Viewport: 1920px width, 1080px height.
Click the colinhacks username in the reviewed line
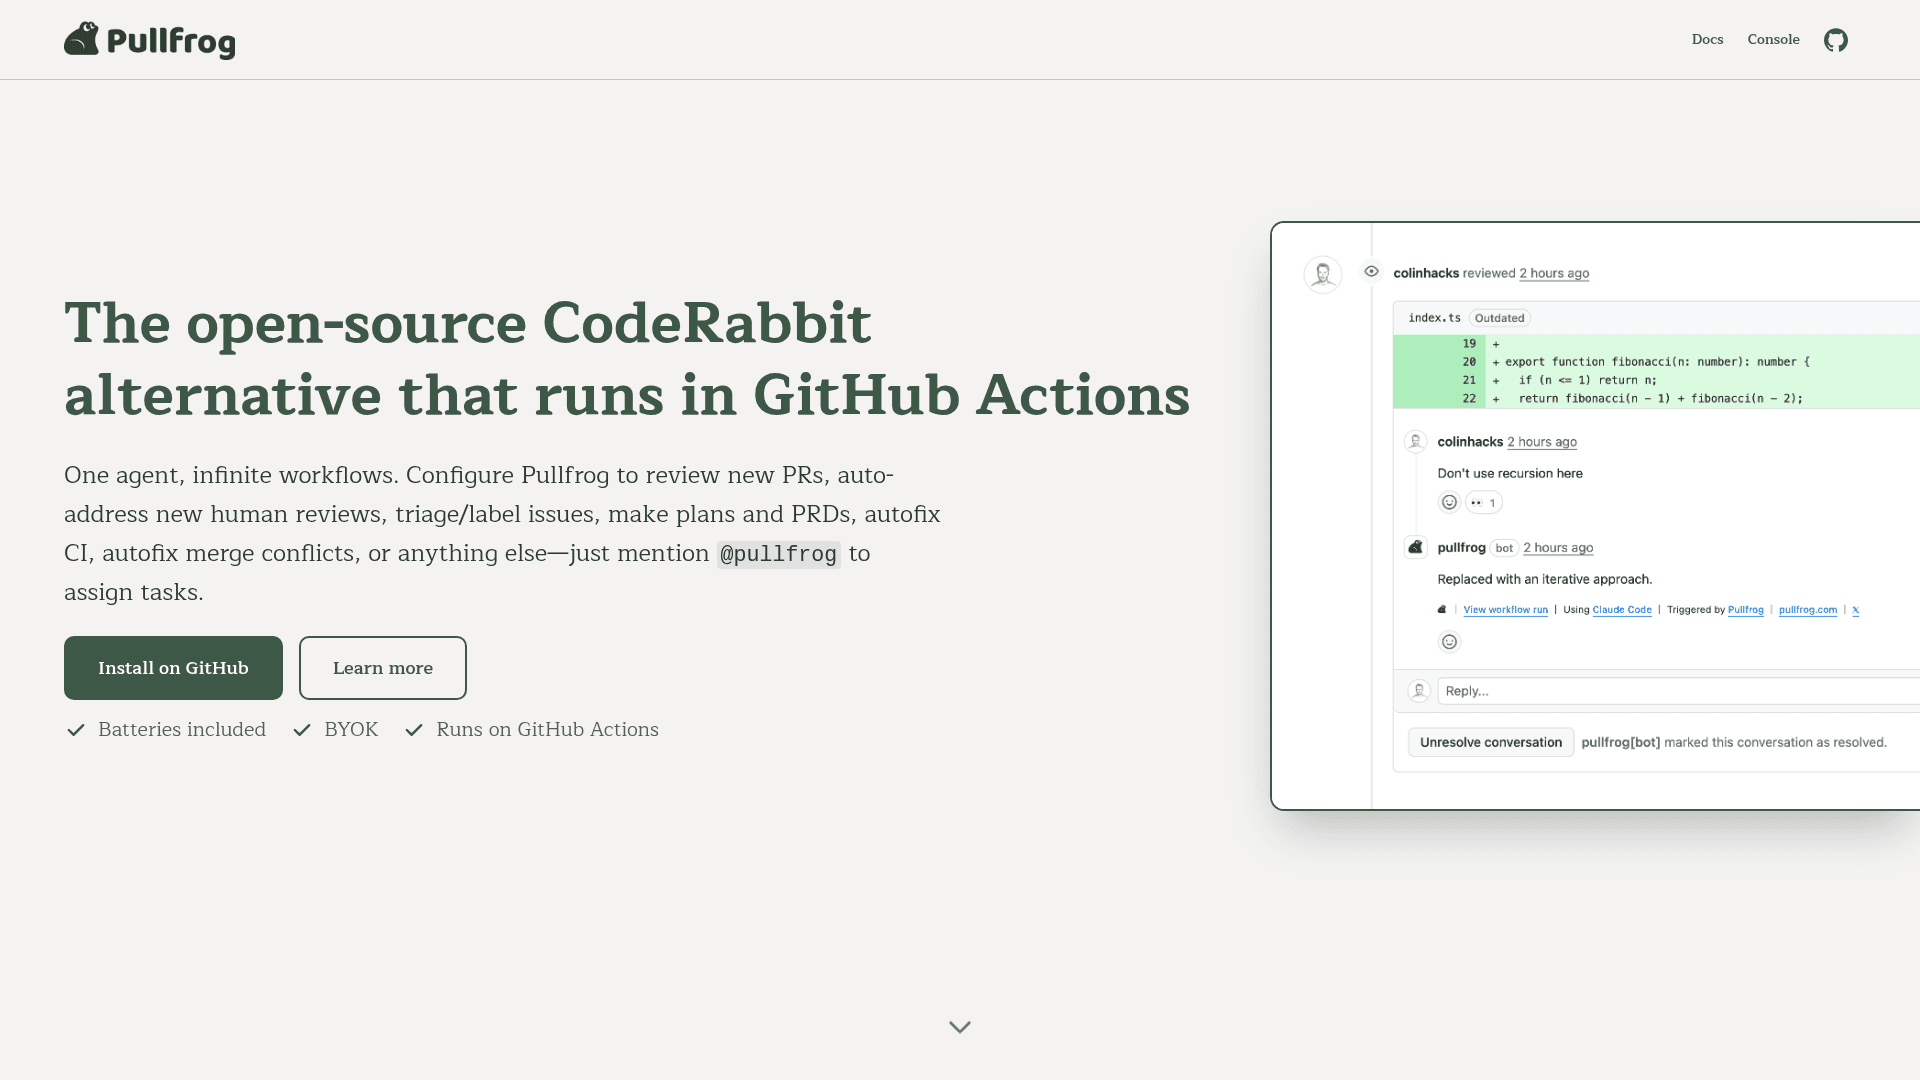(1426, 273)
